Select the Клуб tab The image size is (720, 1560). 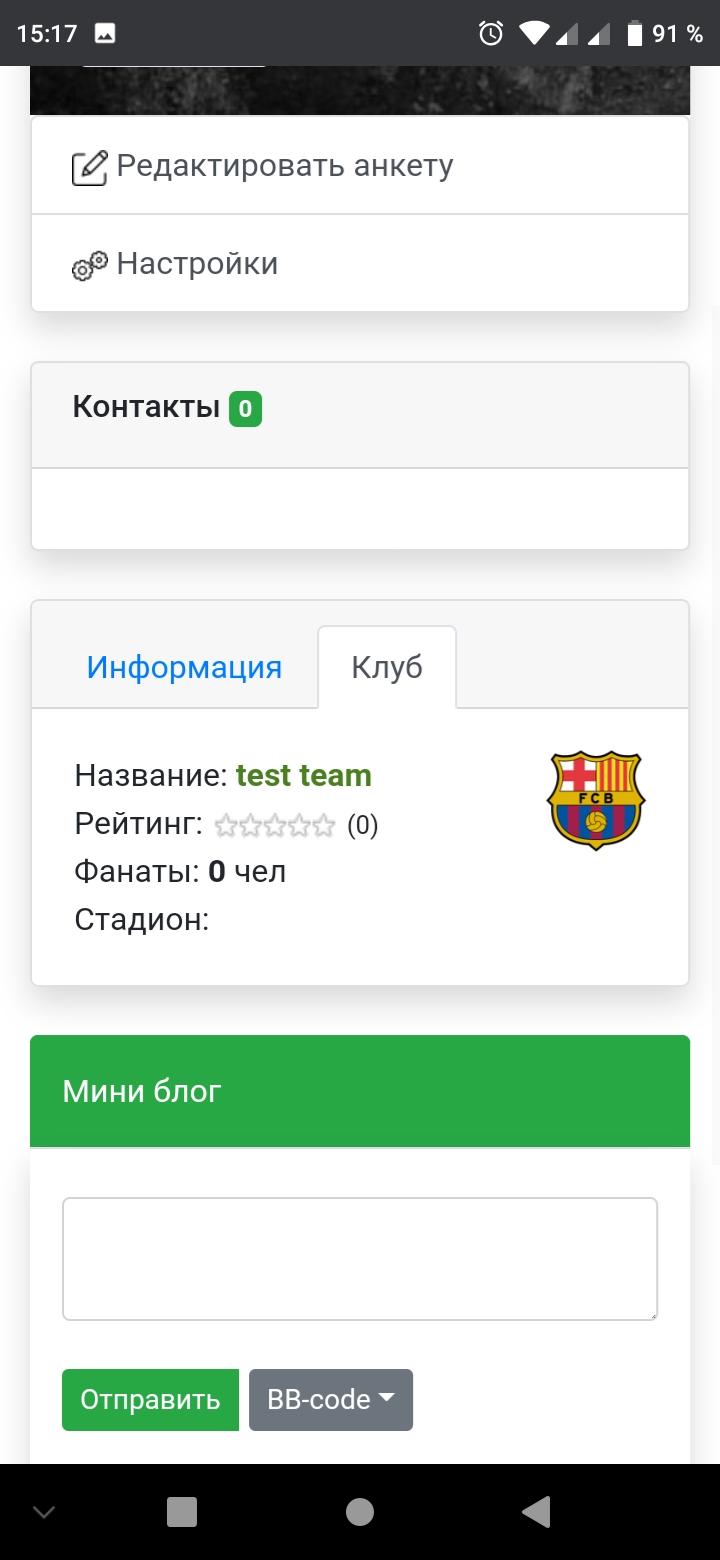tap(387, 667)
